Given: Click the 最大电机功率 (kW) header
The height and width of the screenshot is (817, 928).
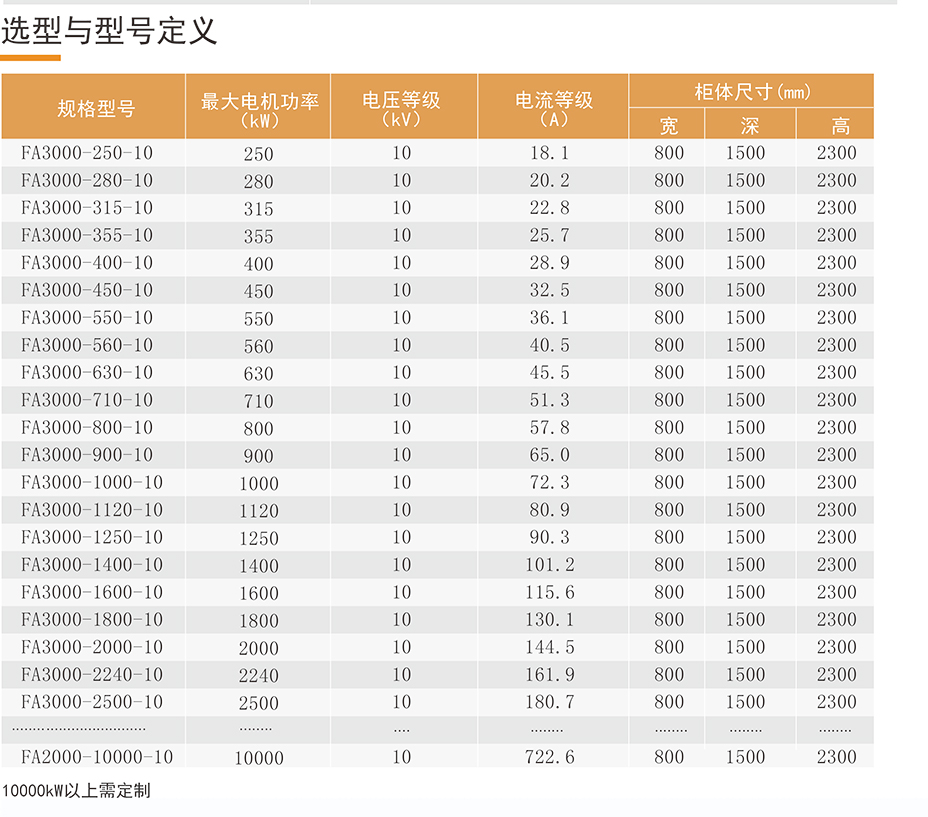Looking at the screenshot, I should (259, 108).
